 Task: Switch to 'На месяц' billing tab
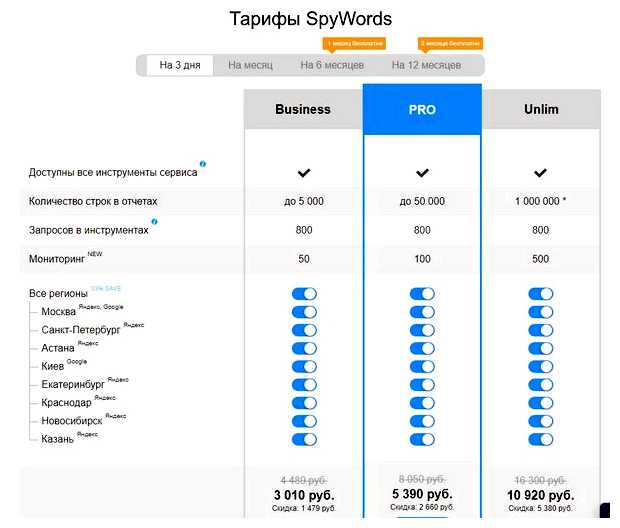(249, 66)
